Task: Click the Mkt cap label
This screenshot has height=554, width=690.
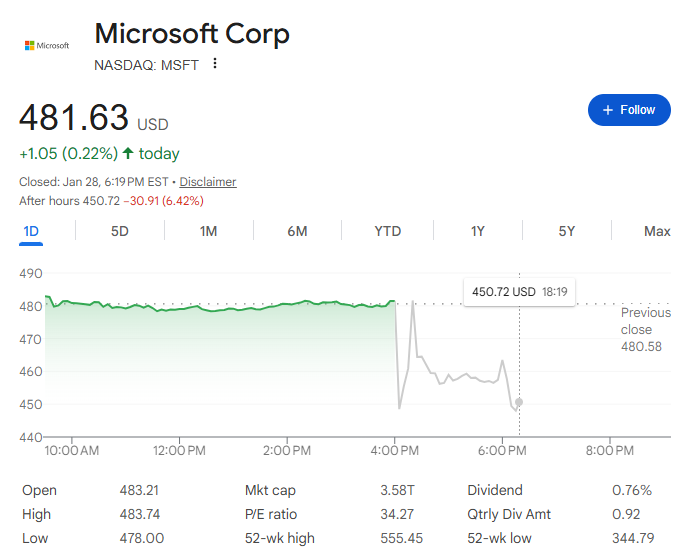Action: tap(270, 490)
